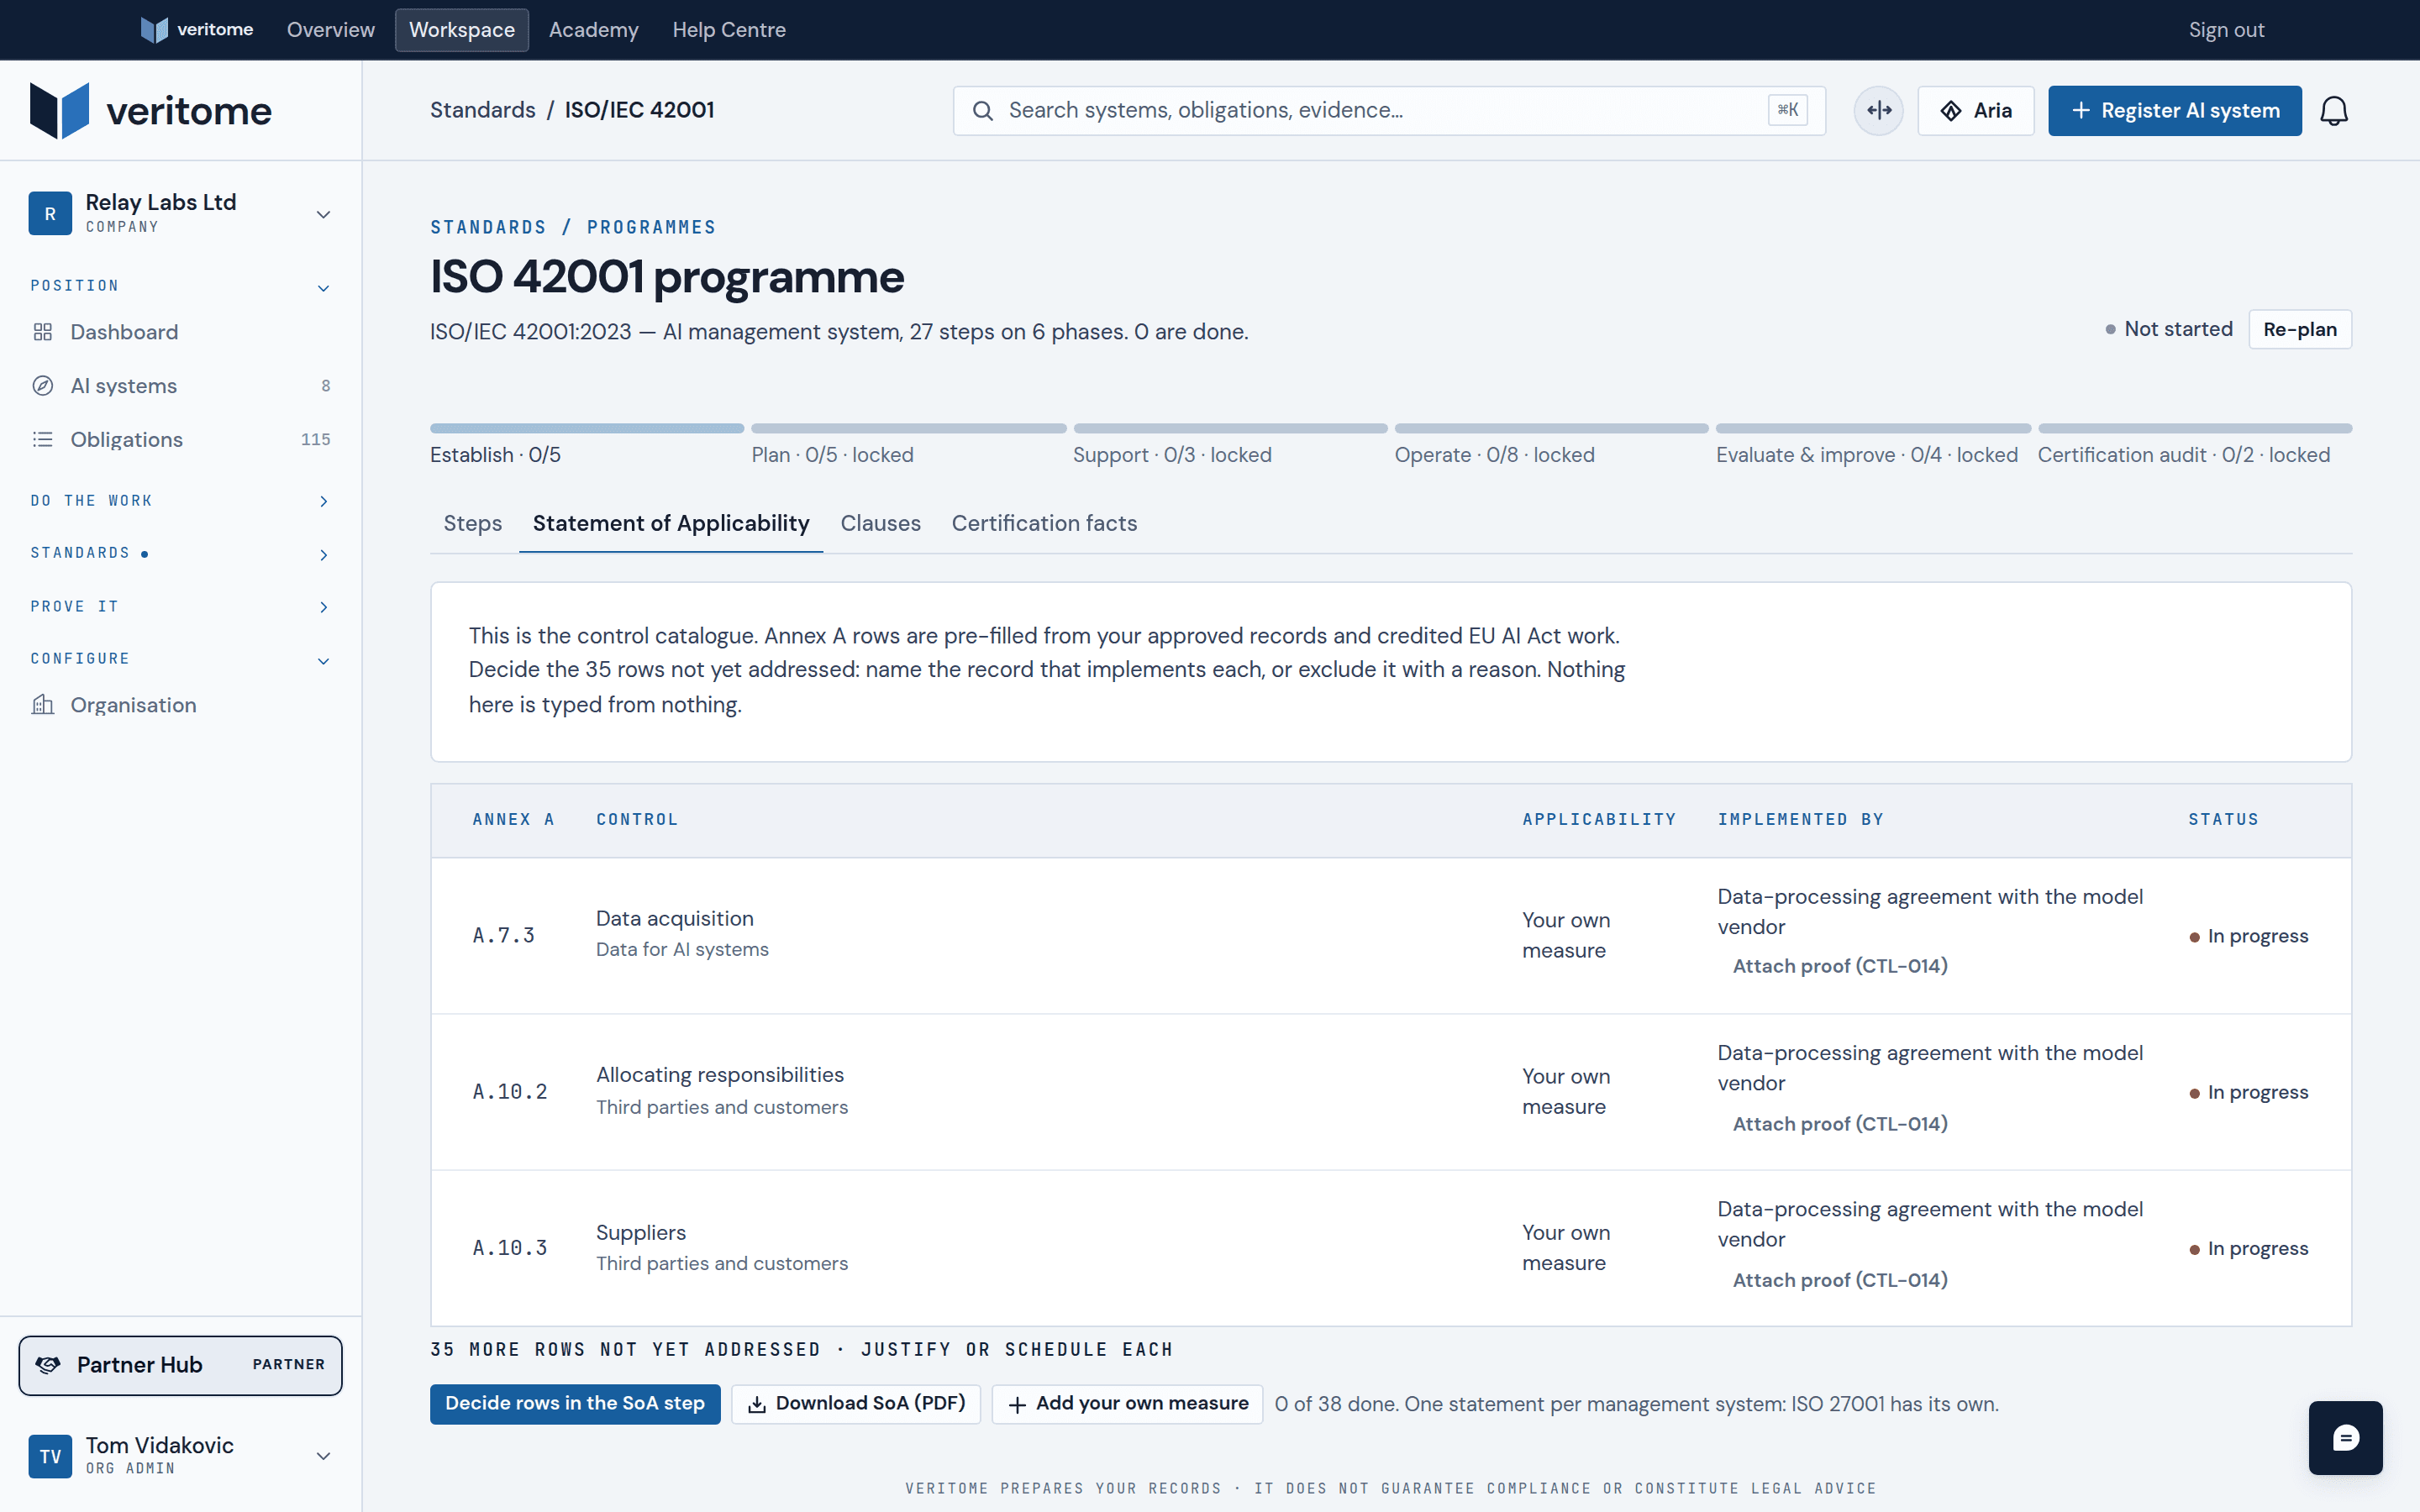The image size is (2420, 1512).
Task: Click the Re-plan button
Action: tap(2299, 329)
